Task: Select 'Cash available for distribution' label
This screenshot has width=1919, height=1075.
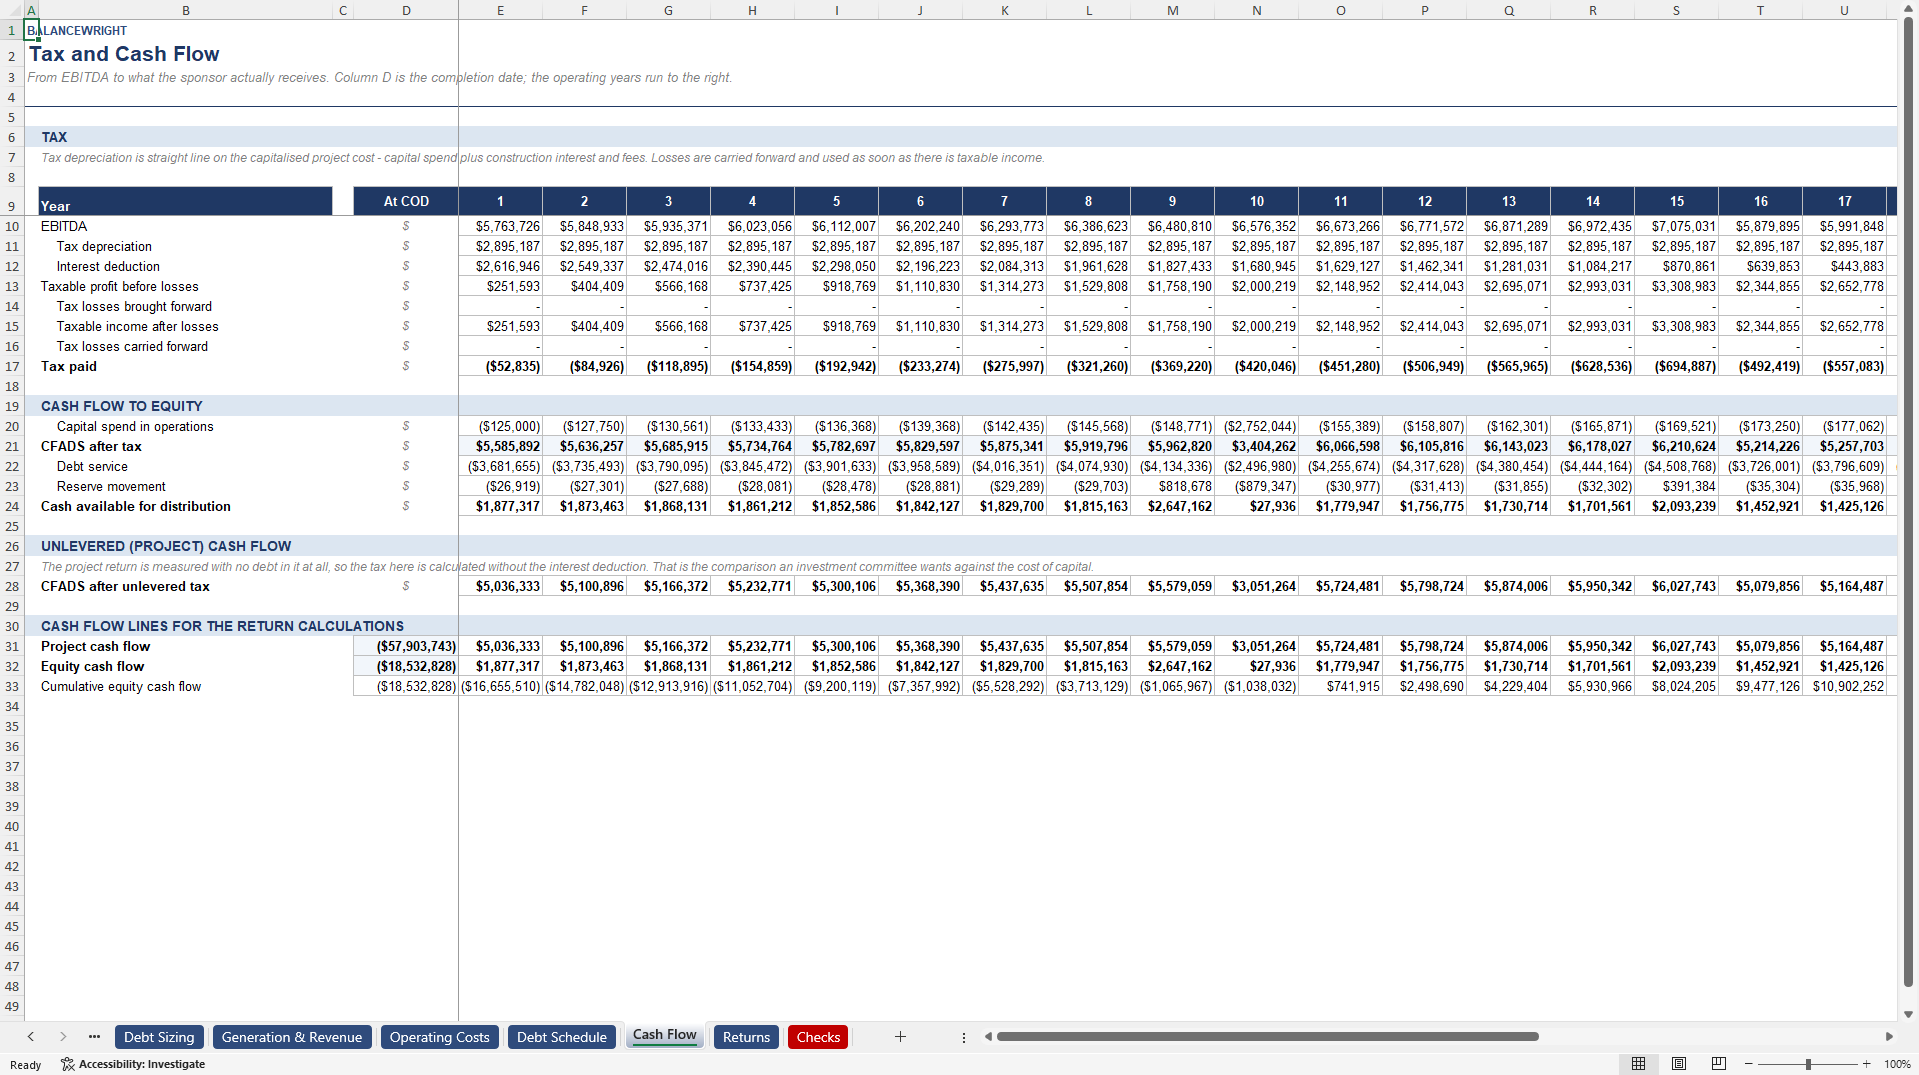Action: [136, 506]
